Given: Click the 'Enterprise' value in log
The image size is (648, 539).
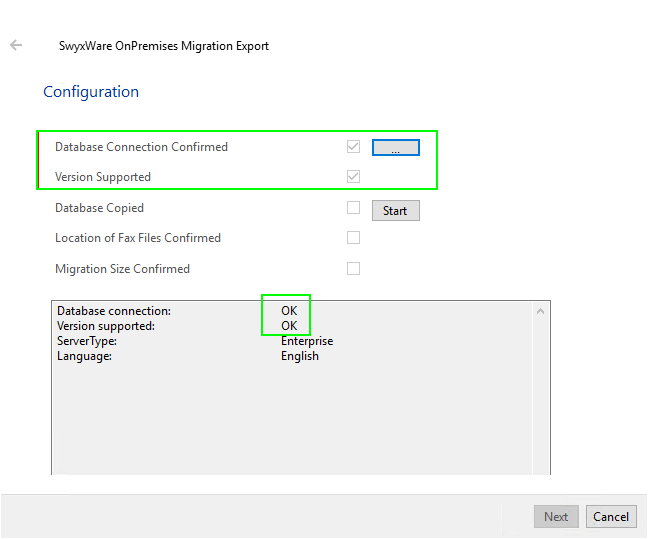Looking at the screenshot, I should click(x=307, y=341).
